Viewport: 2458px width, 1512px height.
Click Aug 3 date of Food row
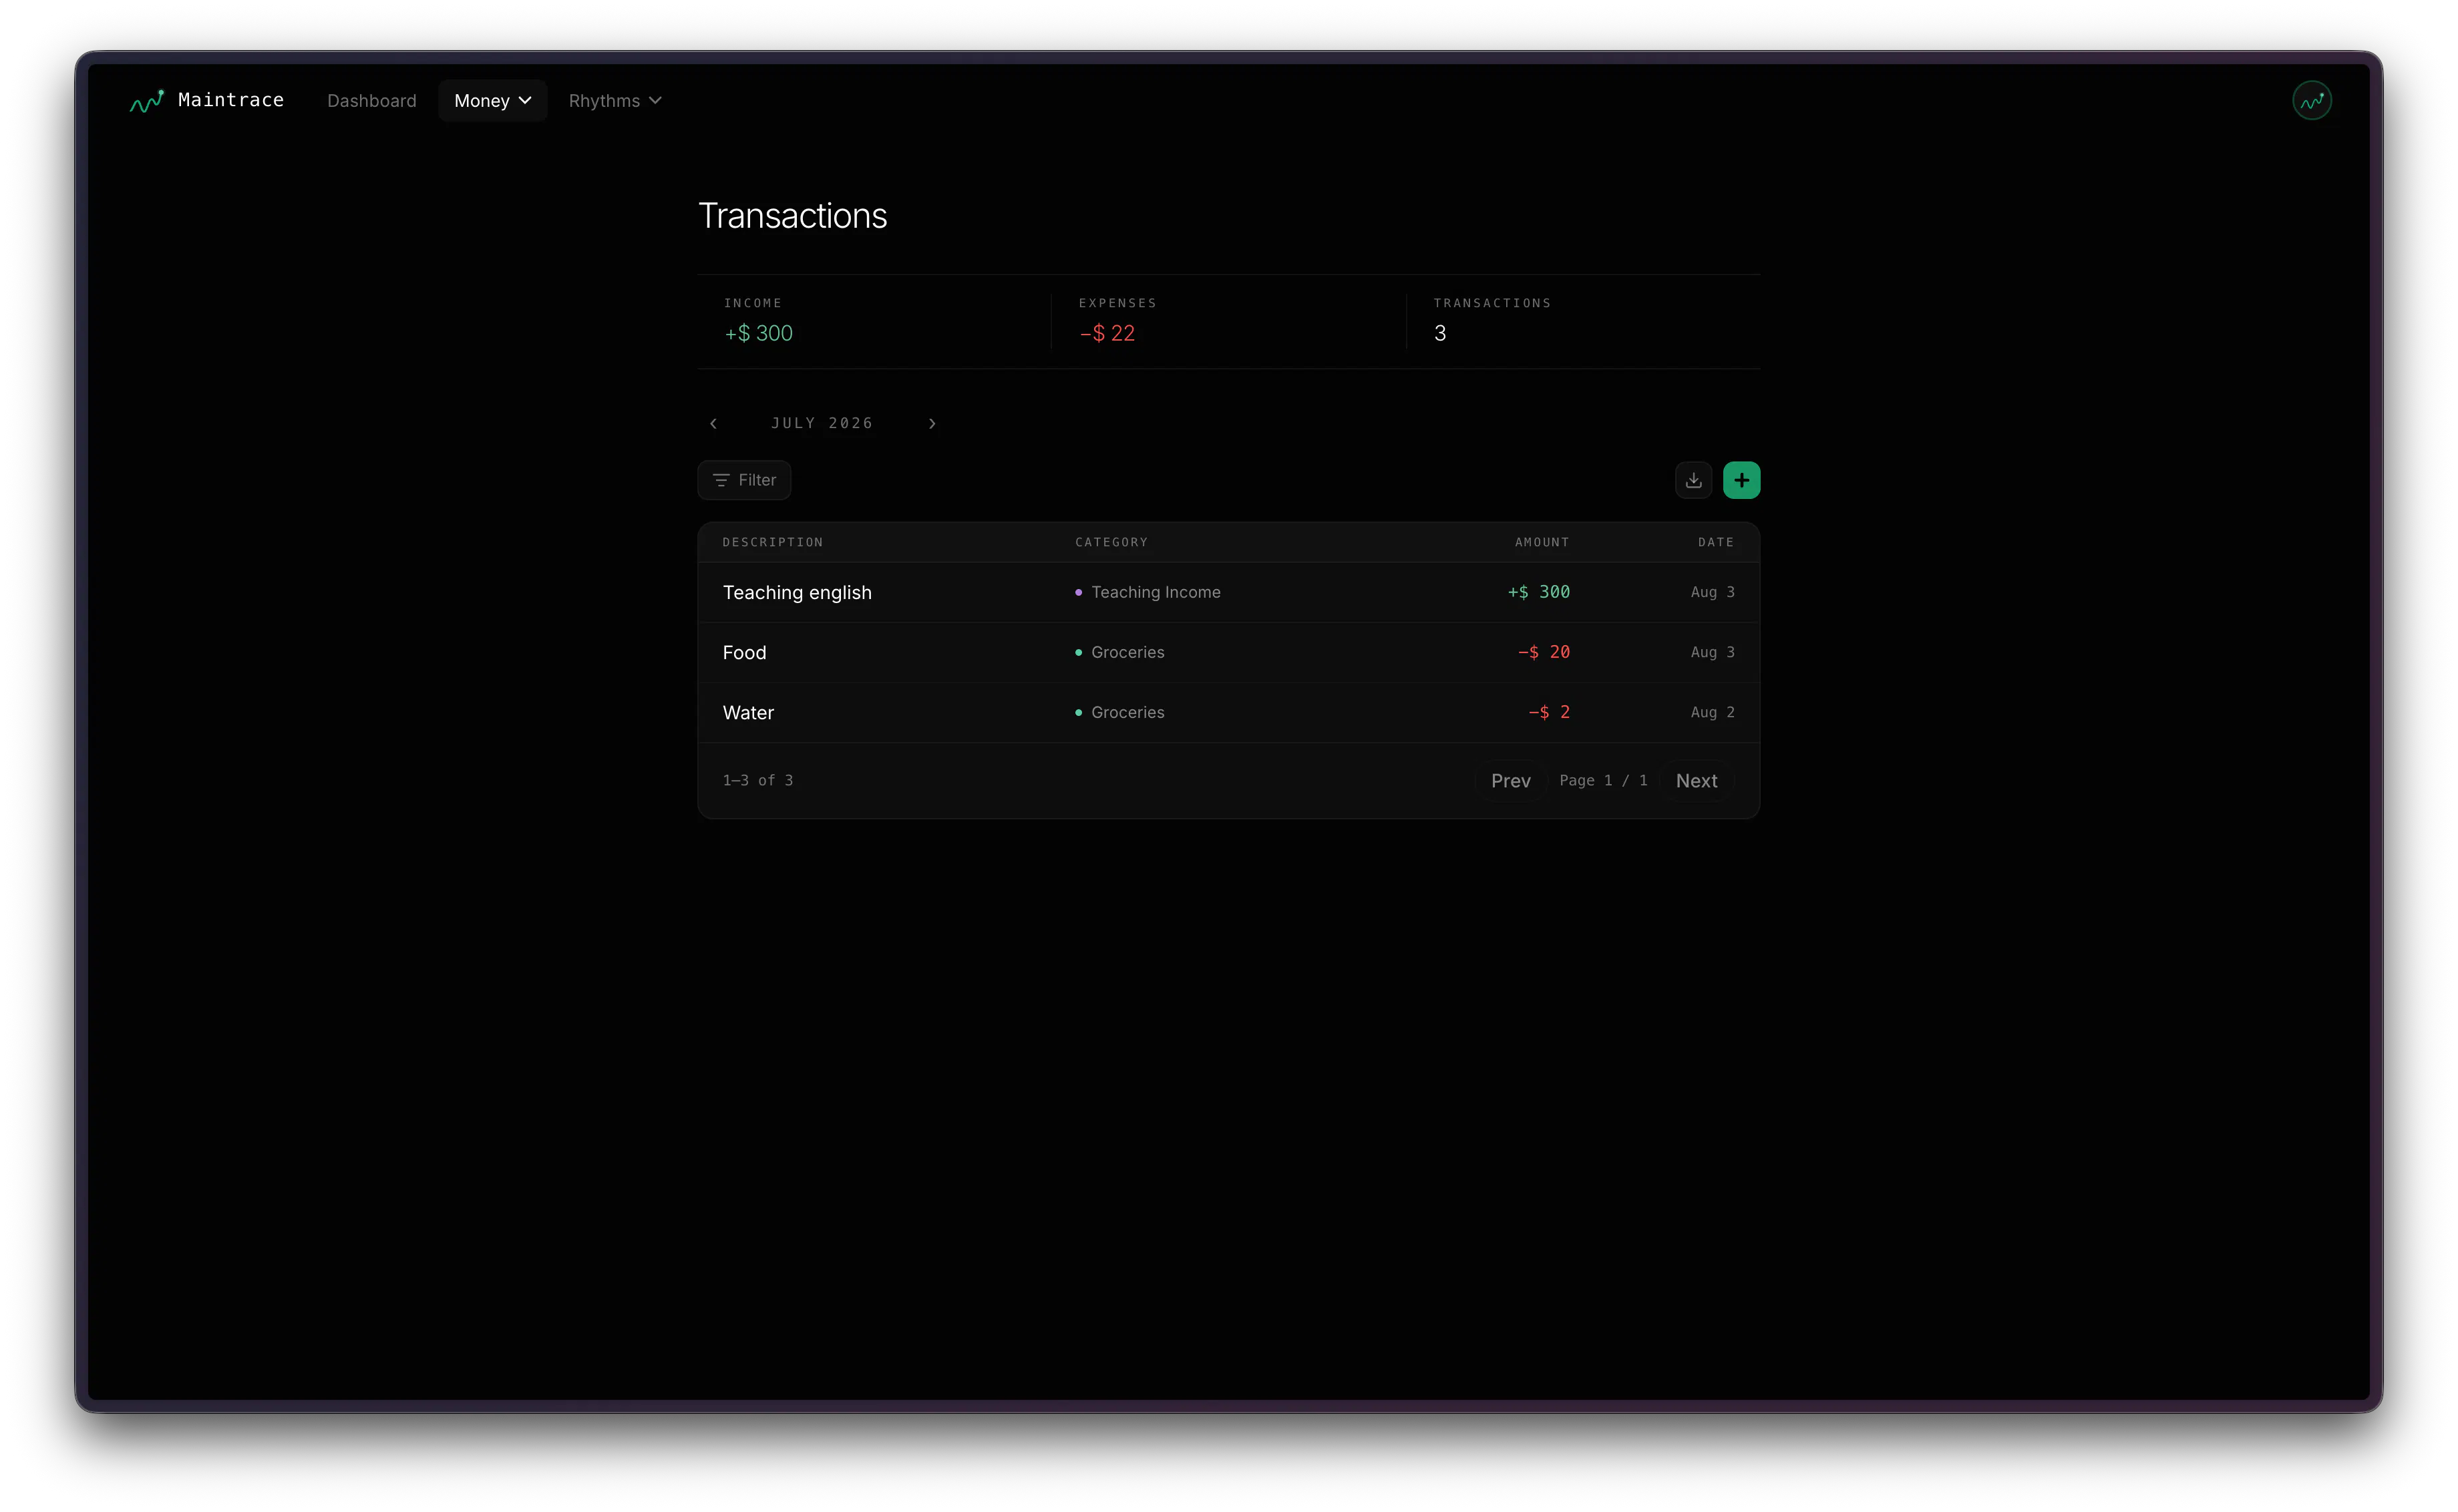[x=1712, y=652]
